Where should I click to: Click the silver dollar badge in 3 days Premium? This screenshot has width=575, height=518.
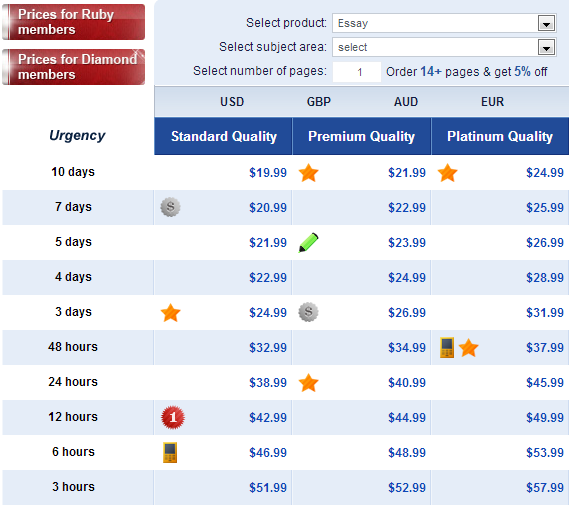tap(308, 312)
